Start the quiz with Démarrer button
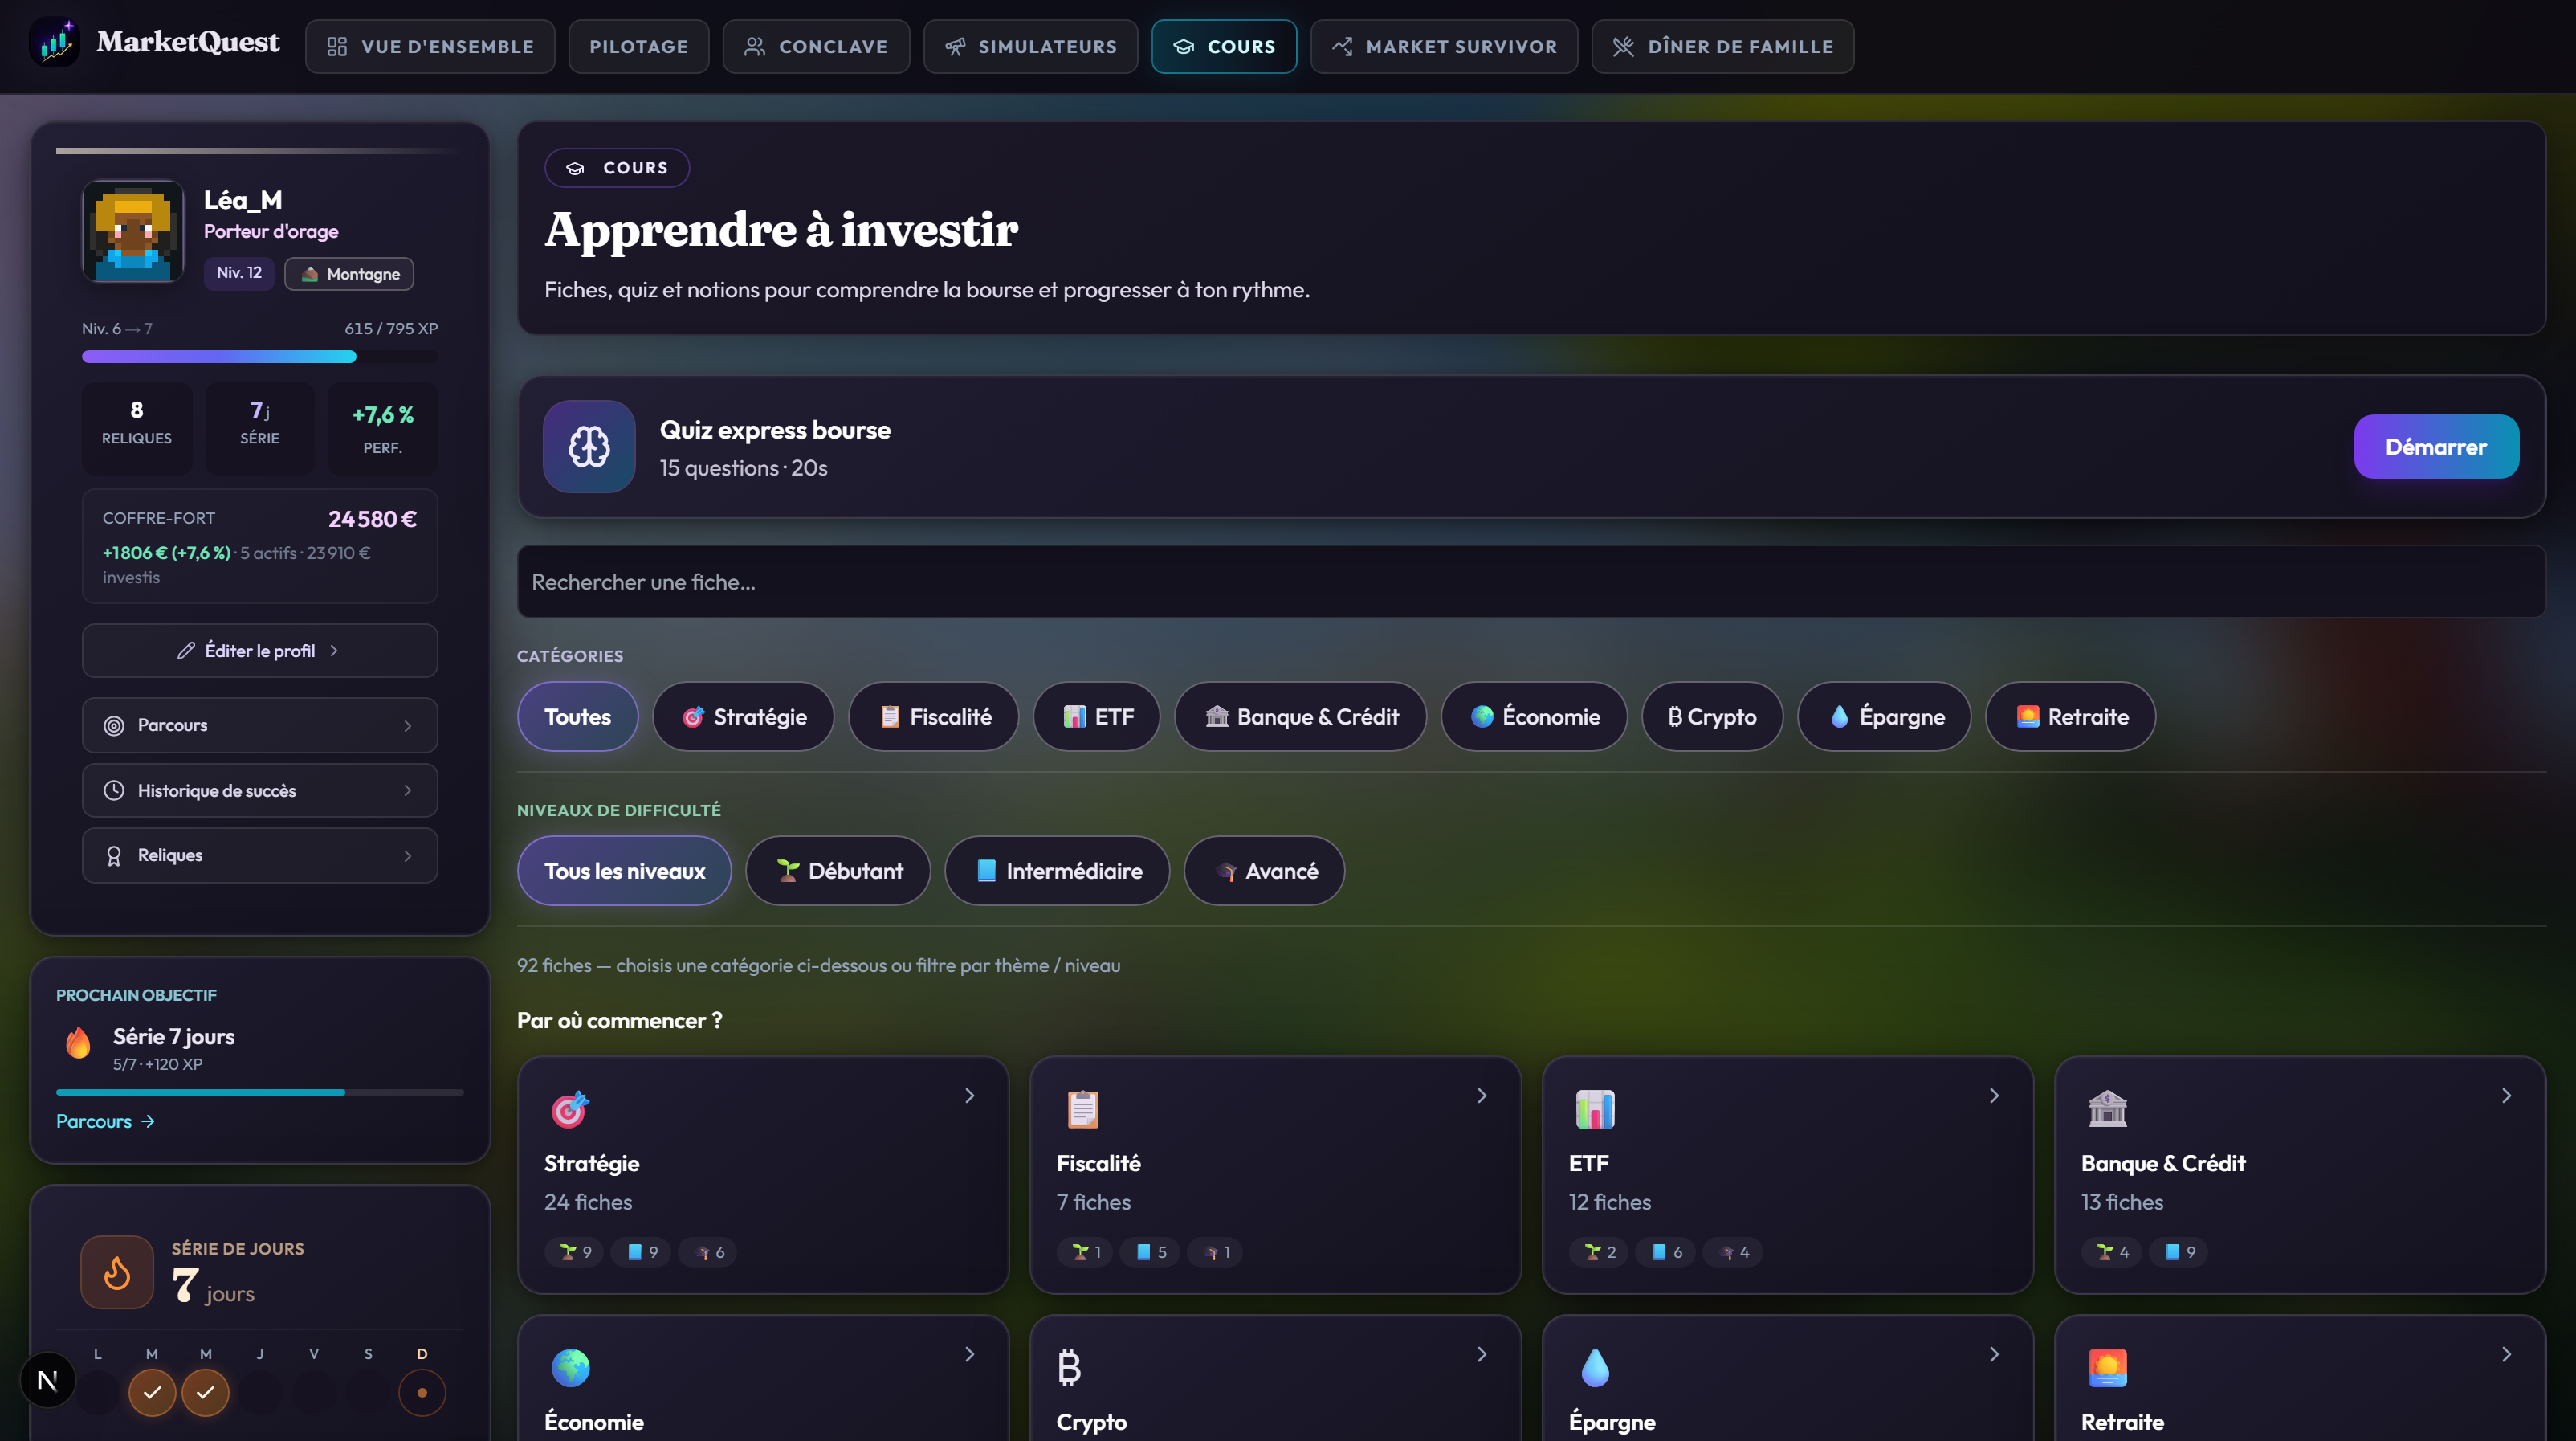Viewport: 2576px width, 1441px height. click(x=2436, y=447)
